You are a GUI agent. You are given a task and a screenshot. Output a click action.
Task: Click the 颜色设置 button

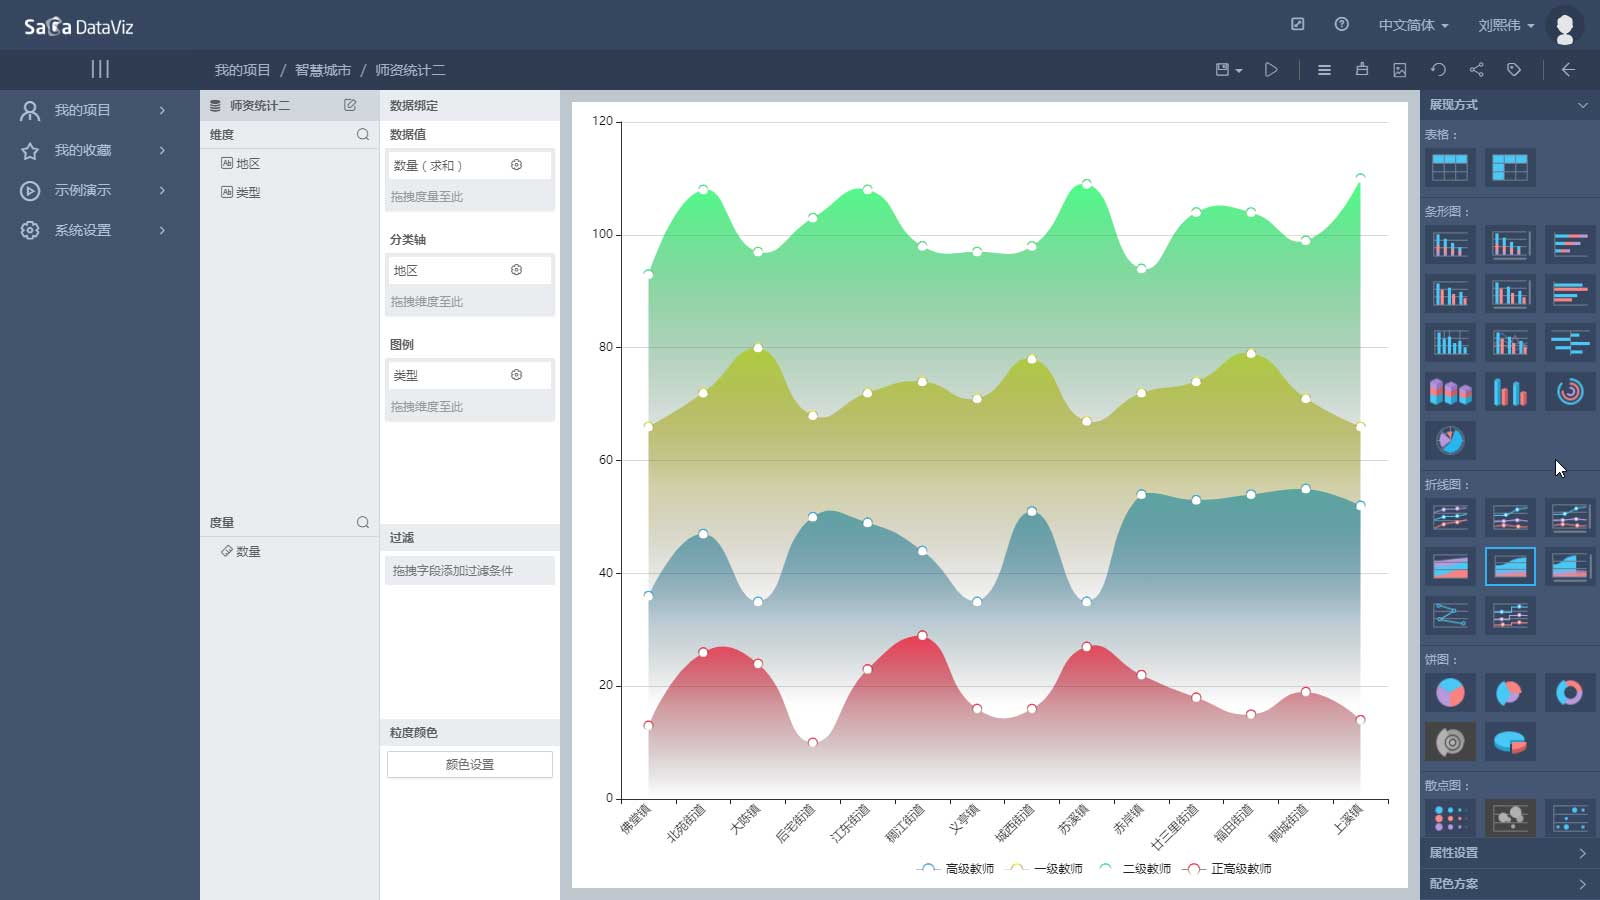[469, 764]
